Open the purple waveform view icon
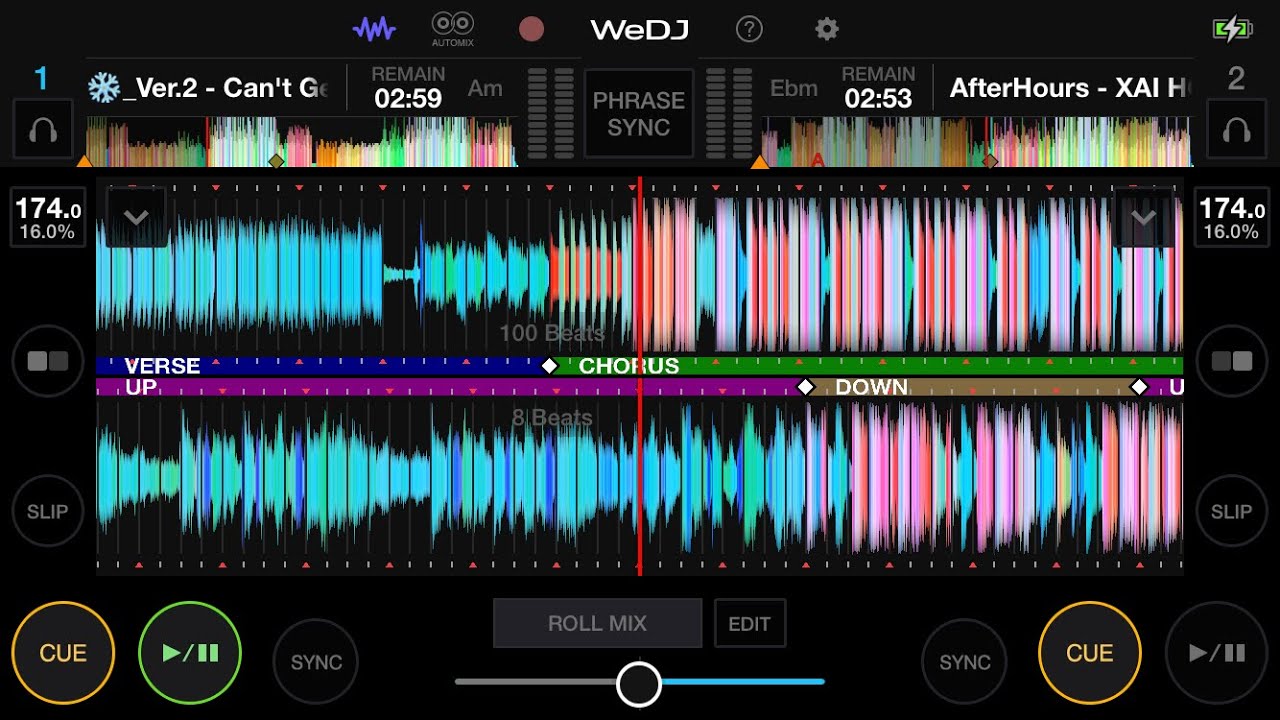The image size is (1280, 720). click(375, 29)
